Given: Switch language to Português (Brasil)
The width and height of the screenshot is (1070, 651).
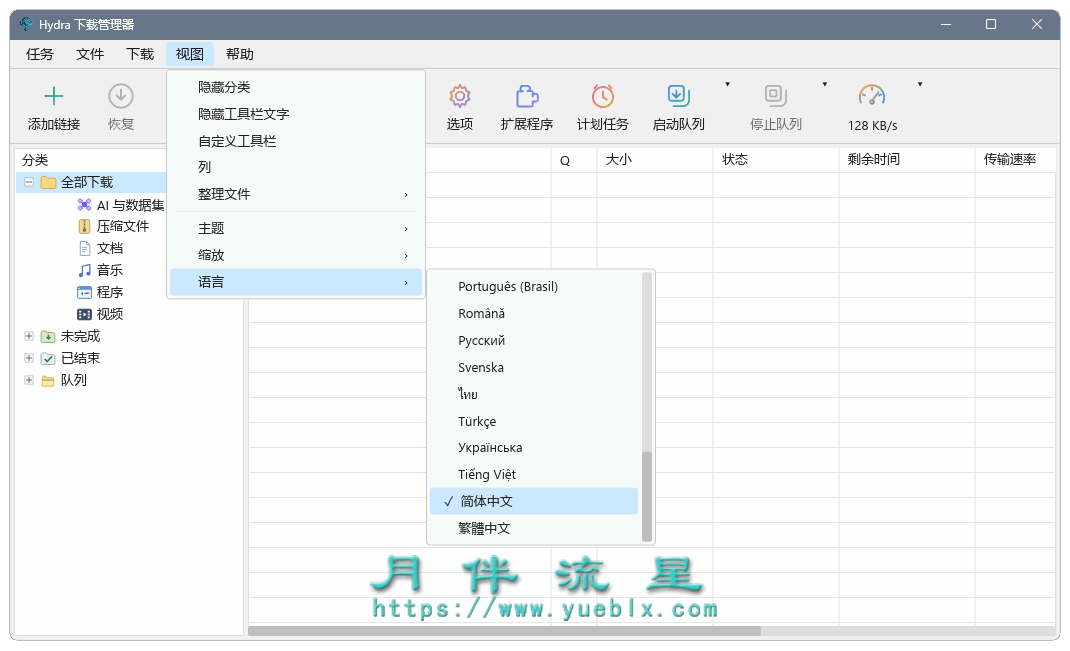Looking at the screenshot, I should tap(534, 287).
